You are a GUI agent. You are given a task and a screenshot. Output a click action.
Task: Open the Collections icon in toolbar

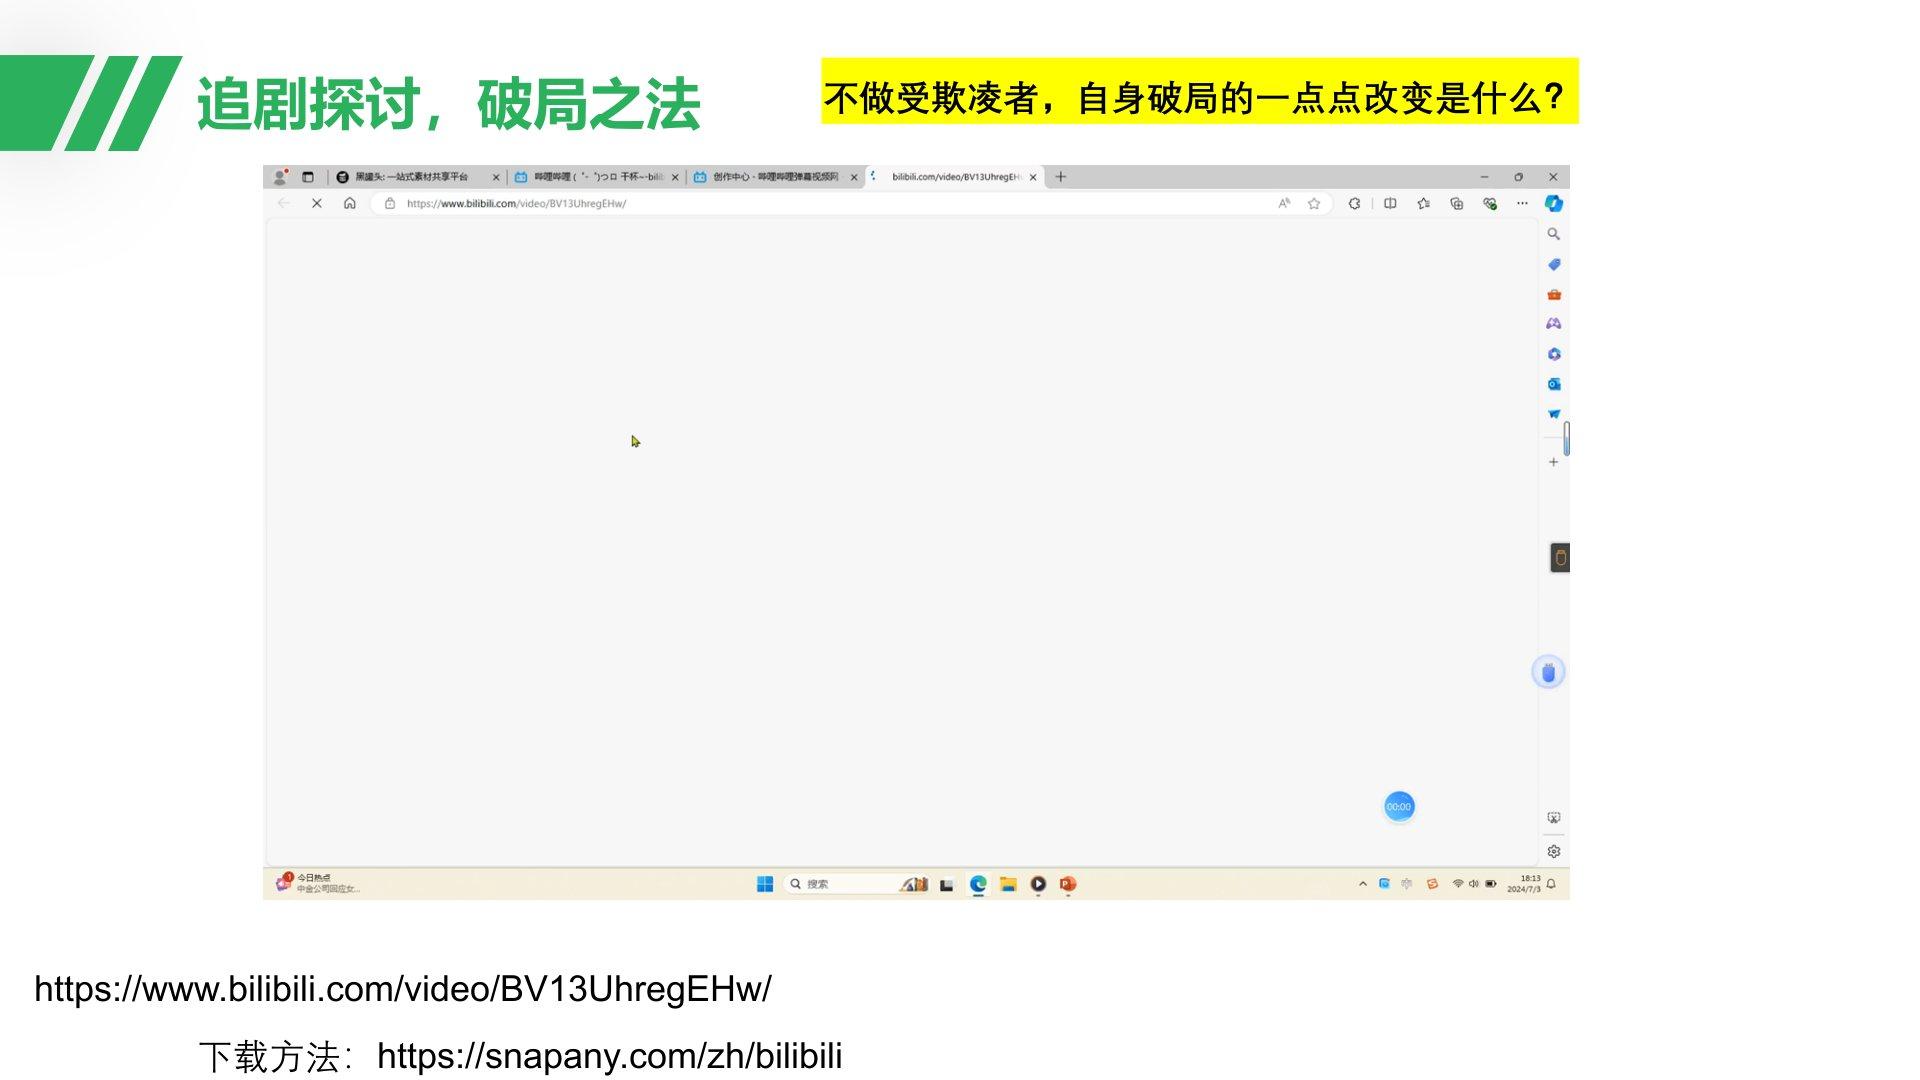[1456, 203]
